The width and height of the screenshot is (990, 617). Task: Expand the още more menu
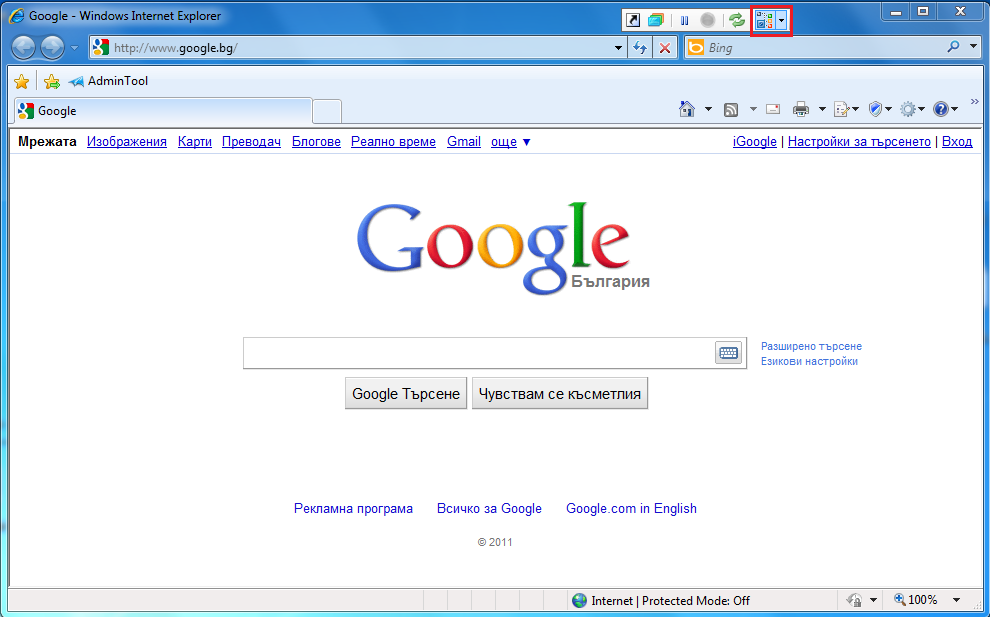(511, 141)
